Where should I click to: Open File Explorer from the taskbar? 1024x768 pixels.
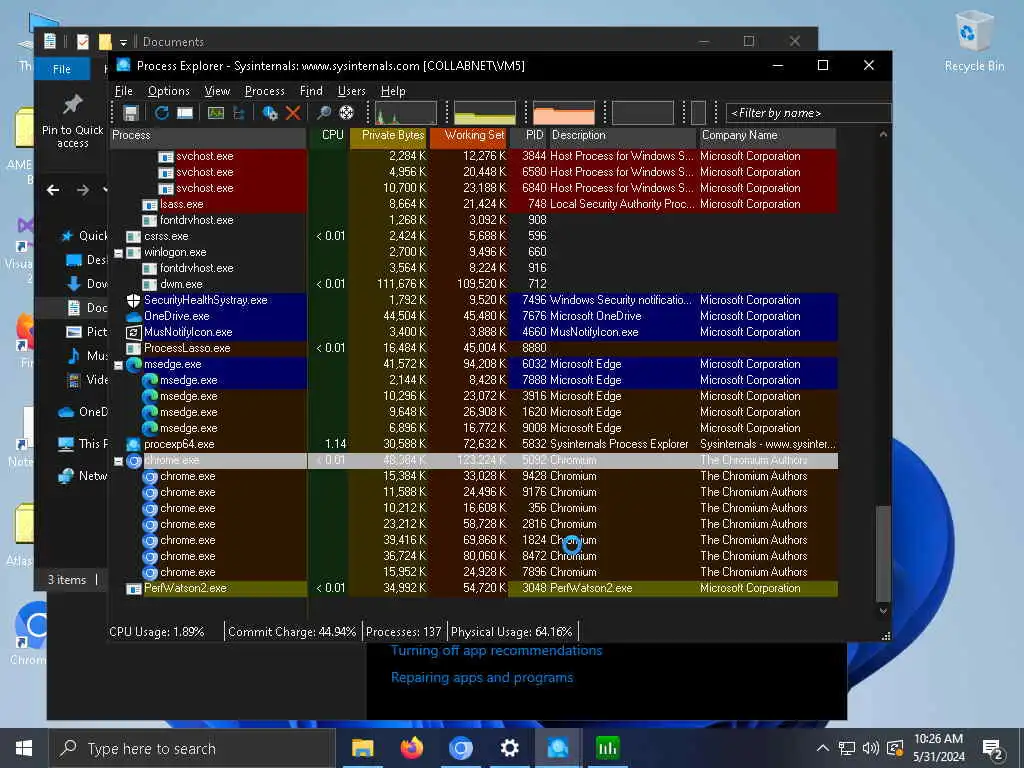[x=362, y=748]
